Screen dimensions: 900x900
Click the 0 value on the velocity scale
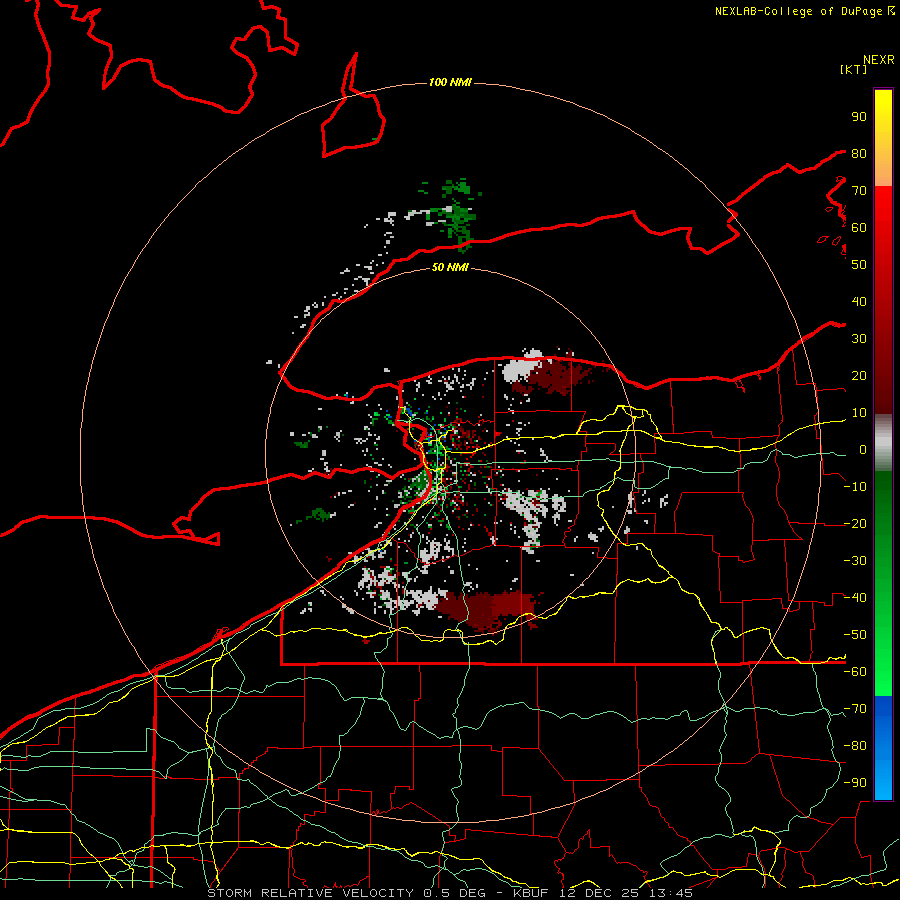(863, 450)
